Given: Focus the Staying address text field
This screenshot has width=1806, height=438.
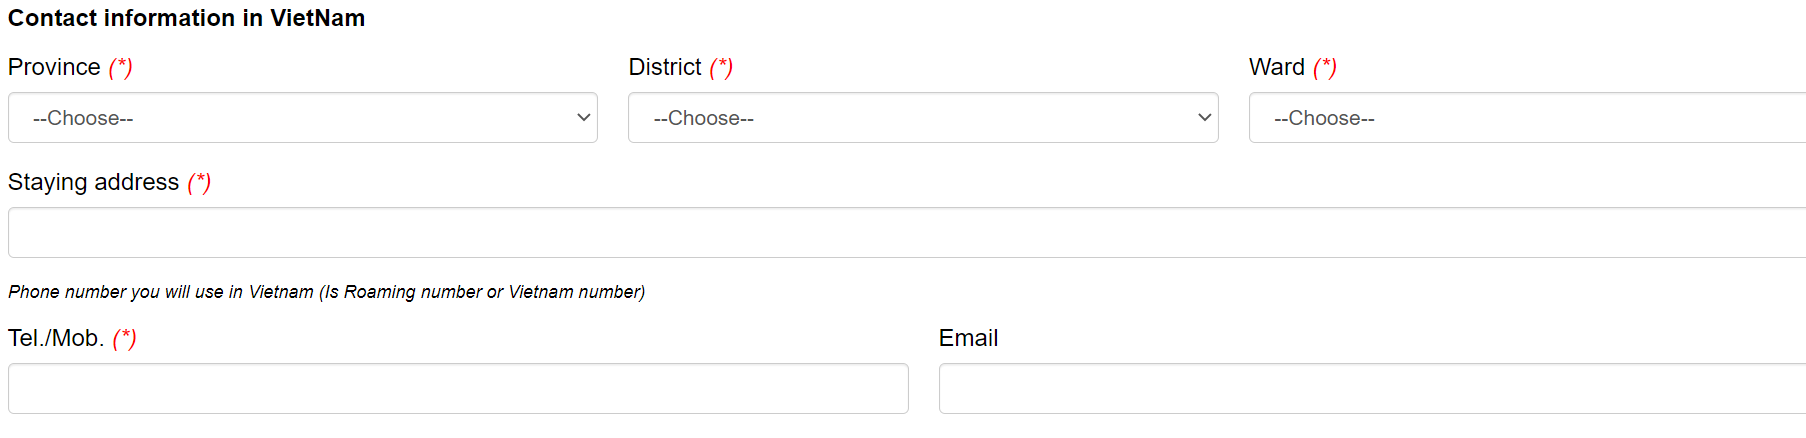Looking at the screenshot, I should (906, 233).
